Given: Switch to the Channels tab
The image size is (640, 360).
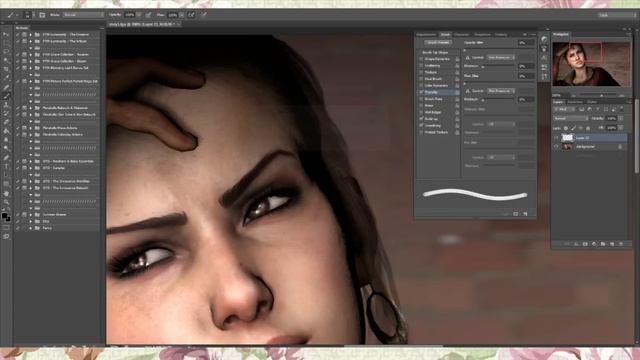Looking at the screenshot, I should [x=575, y=102].
